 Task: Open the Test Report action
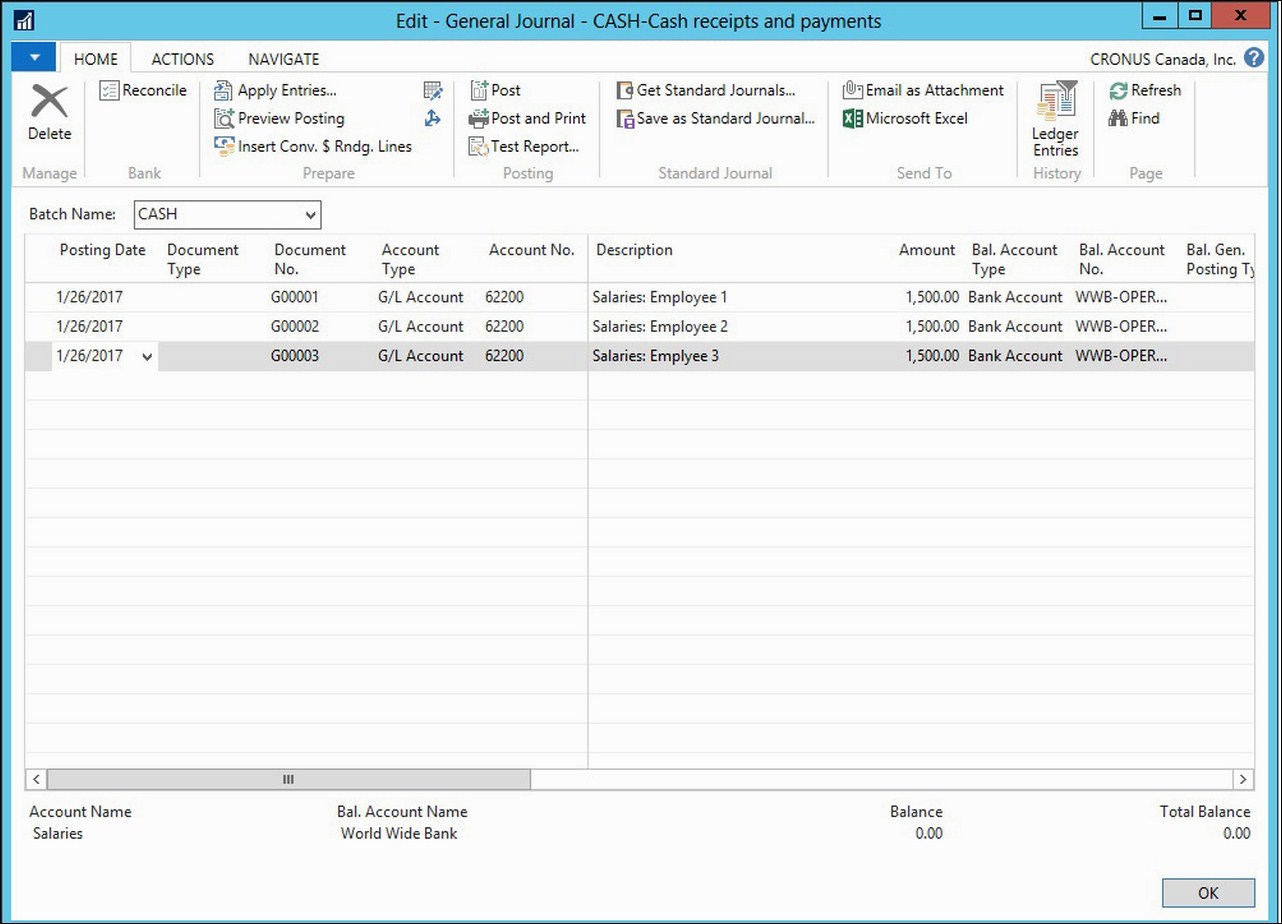coord(524,146)
